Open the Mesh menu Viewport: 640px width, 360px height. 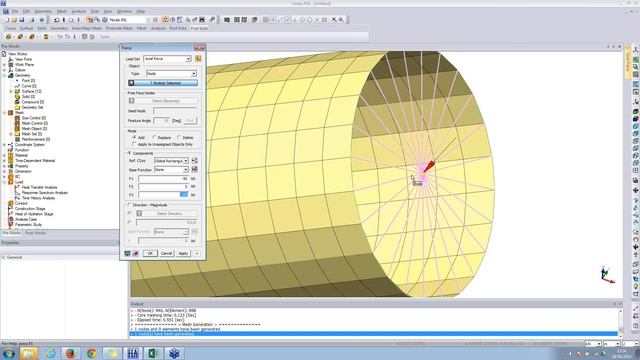point(61,11)
